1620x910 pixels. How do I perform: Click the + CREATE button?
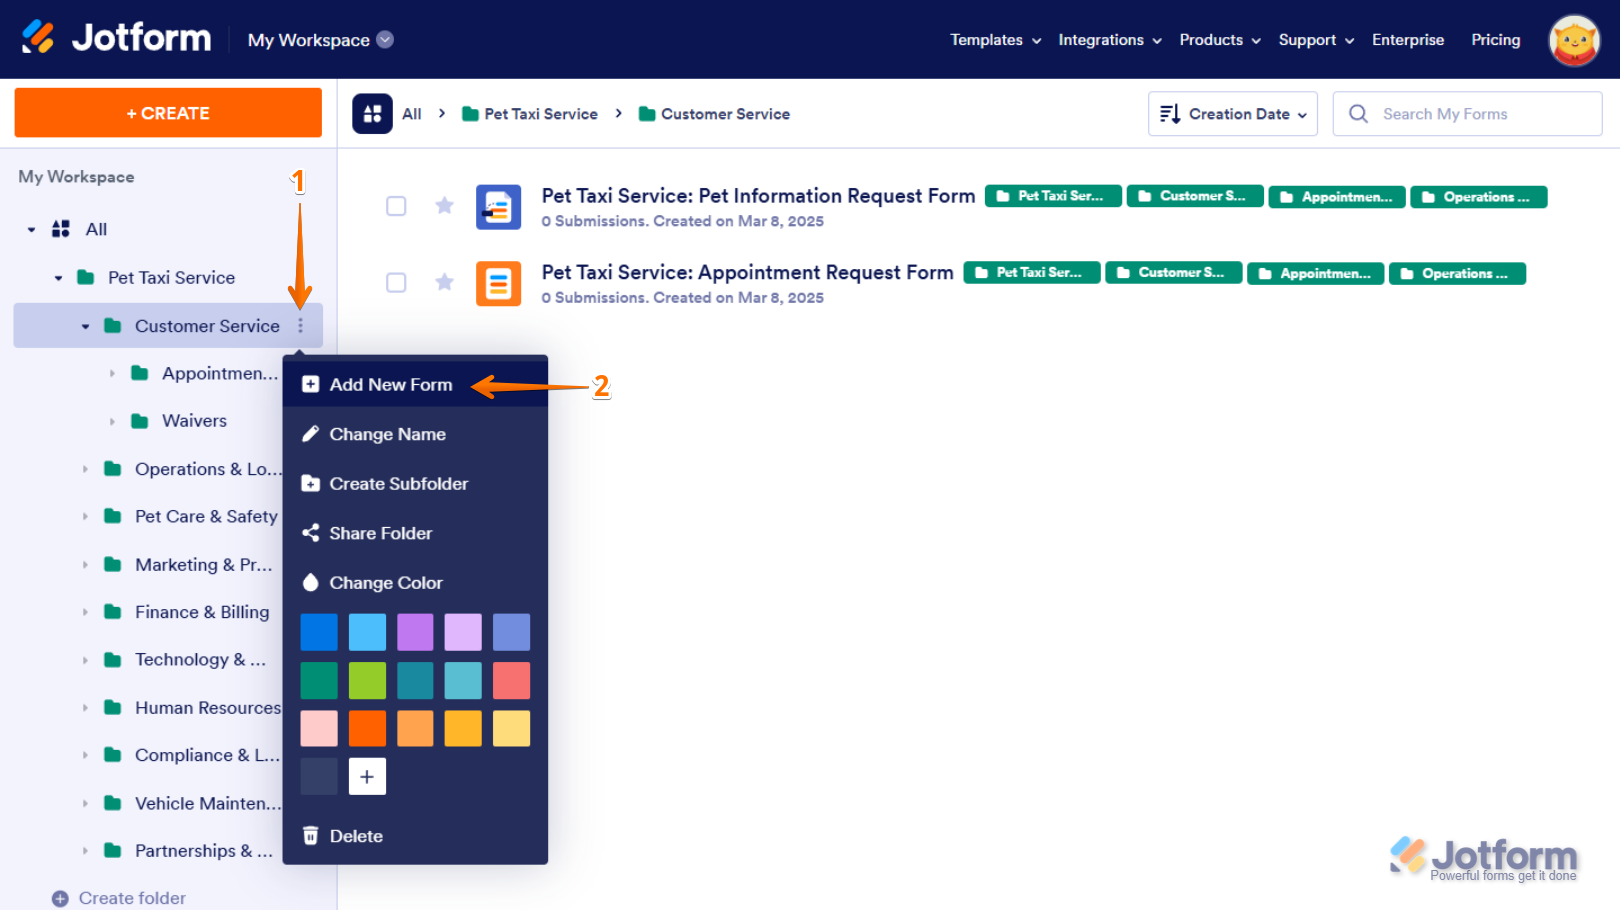click(168, 113)
